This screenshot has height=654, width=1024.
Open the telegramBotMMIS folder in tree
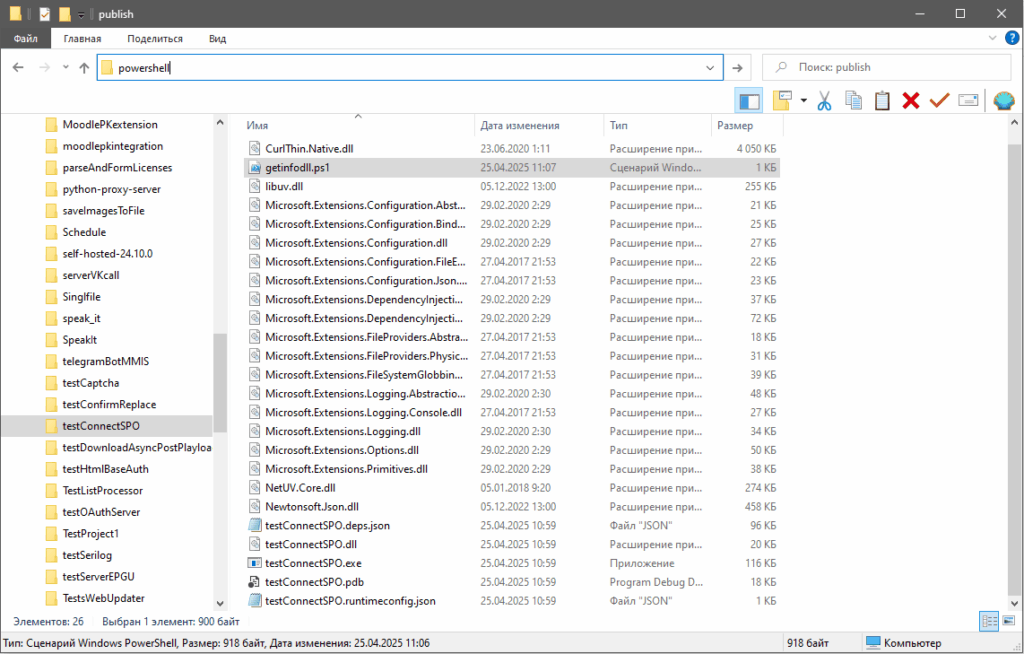click(x=105, y=361)
